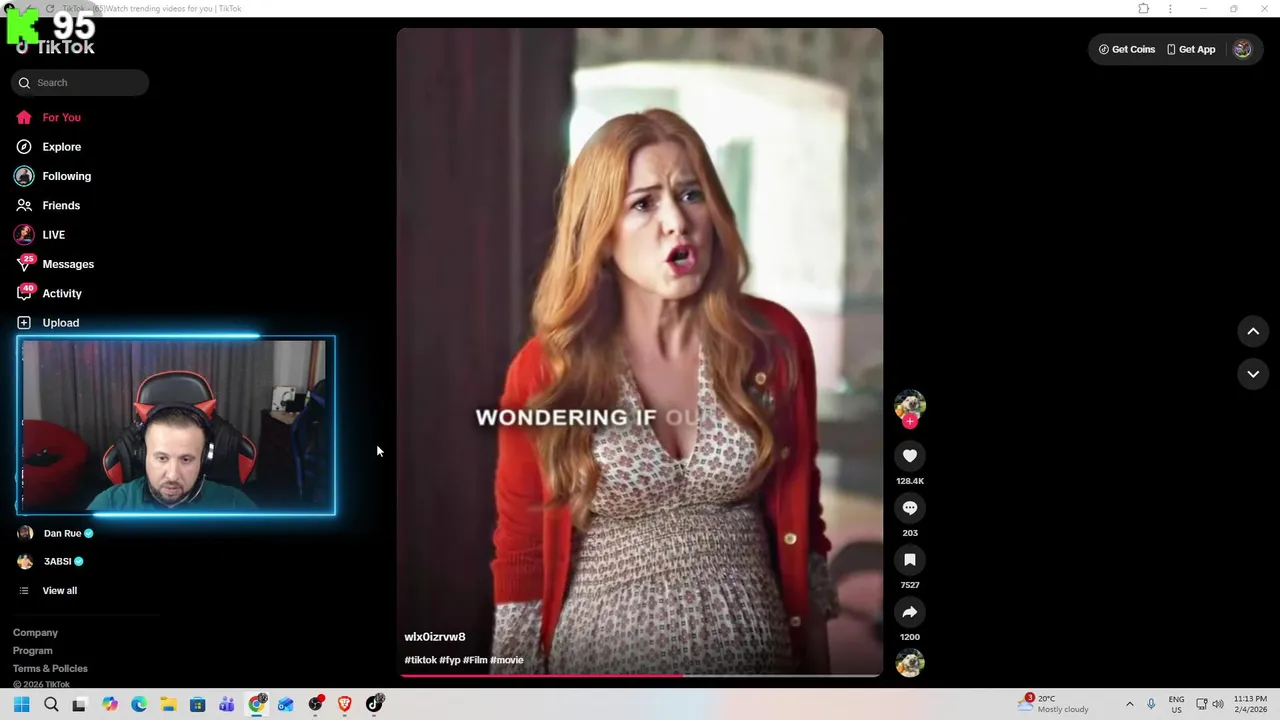Screen dimensions: 1280x720
Task: Open Microsoft Store from the taskbar
Action: [197, 704]
